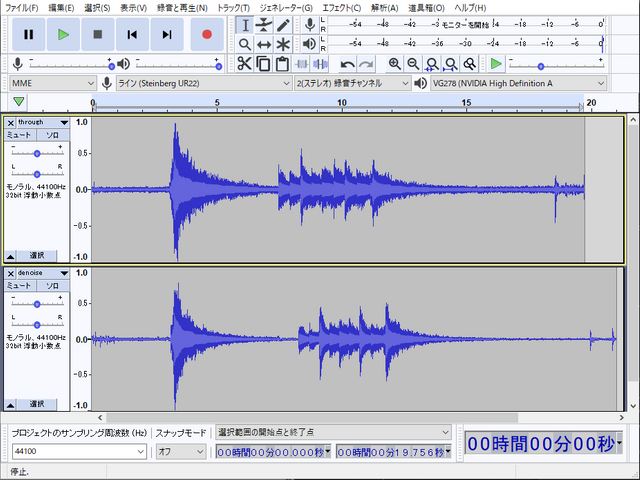Adjust the denoise track pan slider
The image size is (640, 480).
pos(37,324)
